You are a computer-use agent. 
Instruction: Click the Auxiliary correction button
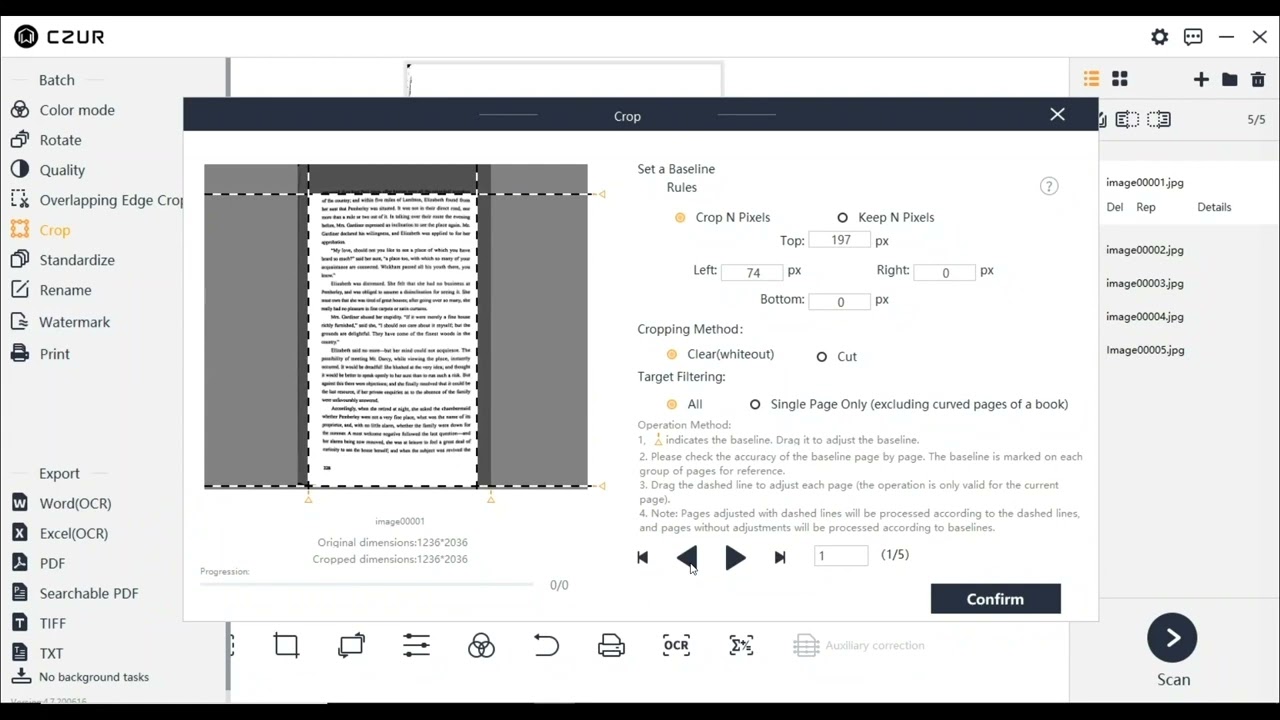859,646
